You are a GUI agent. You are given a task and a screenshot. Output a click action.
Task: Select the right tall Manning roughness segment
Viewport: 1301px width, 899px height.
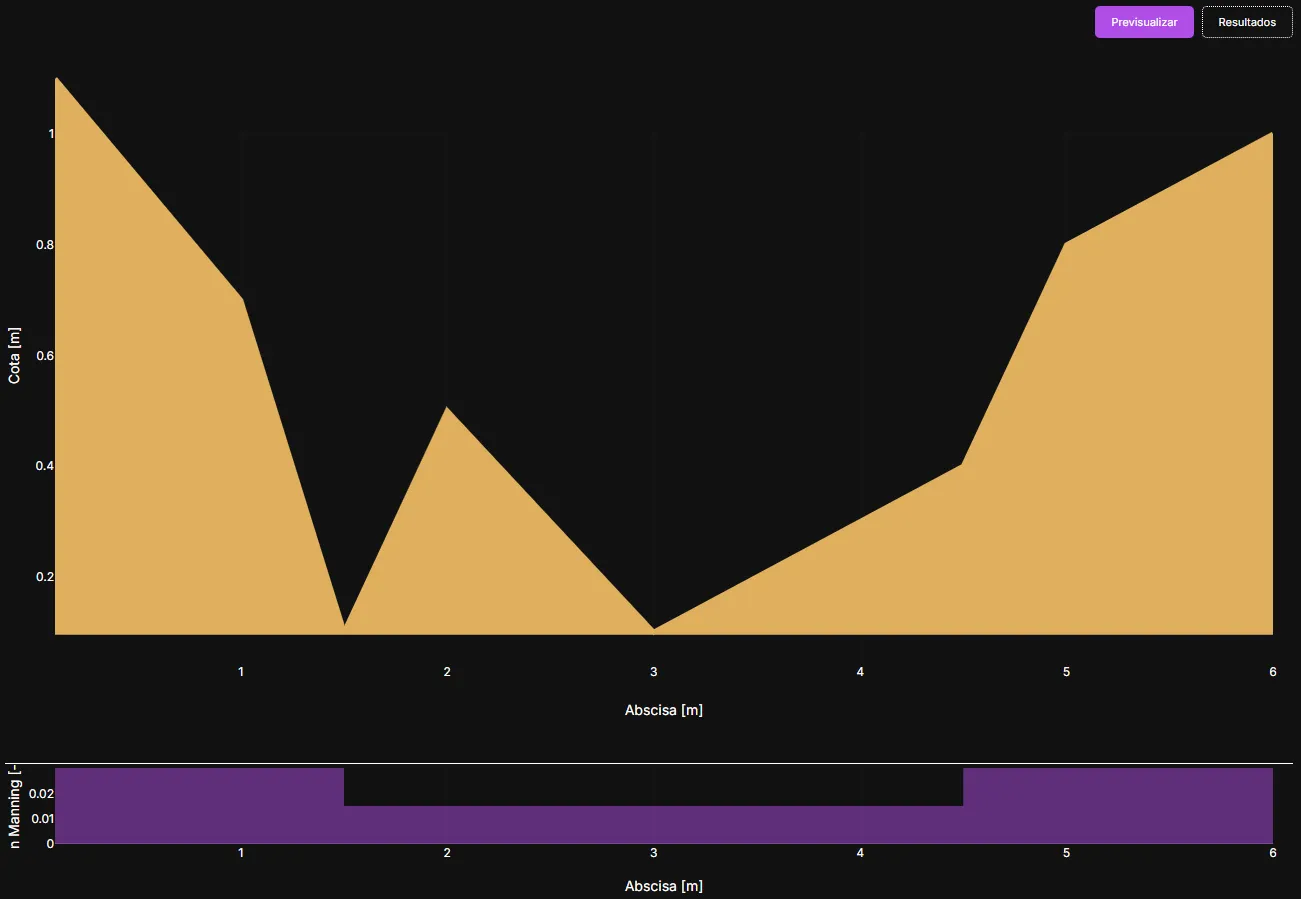point(1117,805)
